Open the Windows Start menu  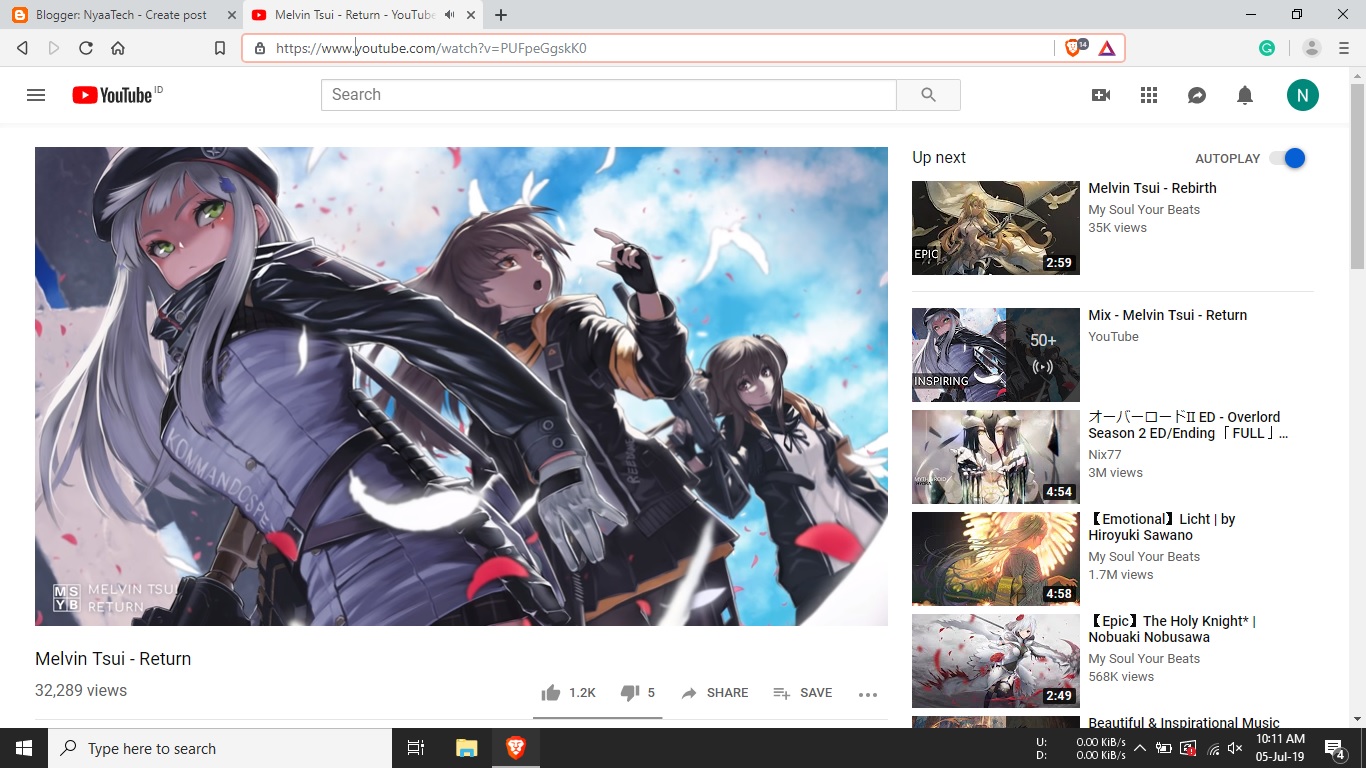coord(22,747)
